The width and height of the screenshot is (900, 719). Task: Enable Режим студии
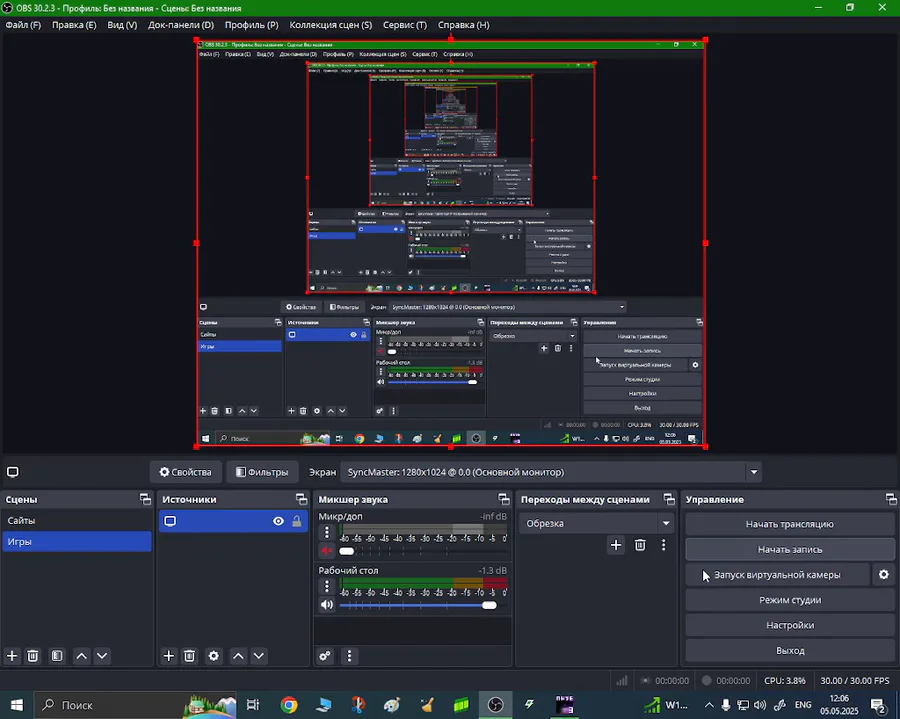pos(790,600)
